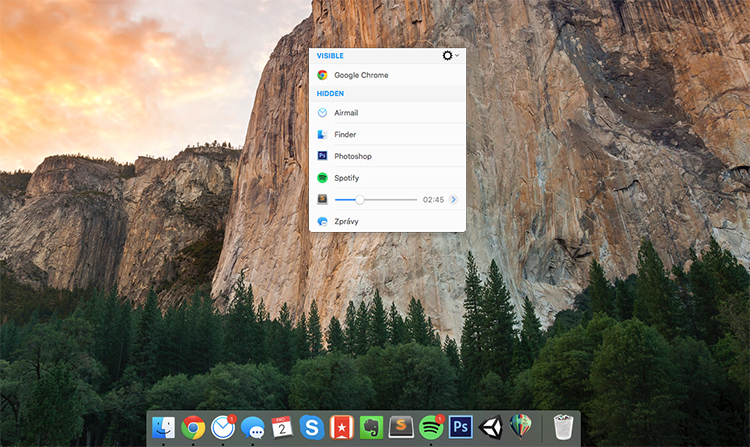This screenshot has width=750, height=447.
Task: Launch Google Chrome from the Dock
Action: point(194,428)
